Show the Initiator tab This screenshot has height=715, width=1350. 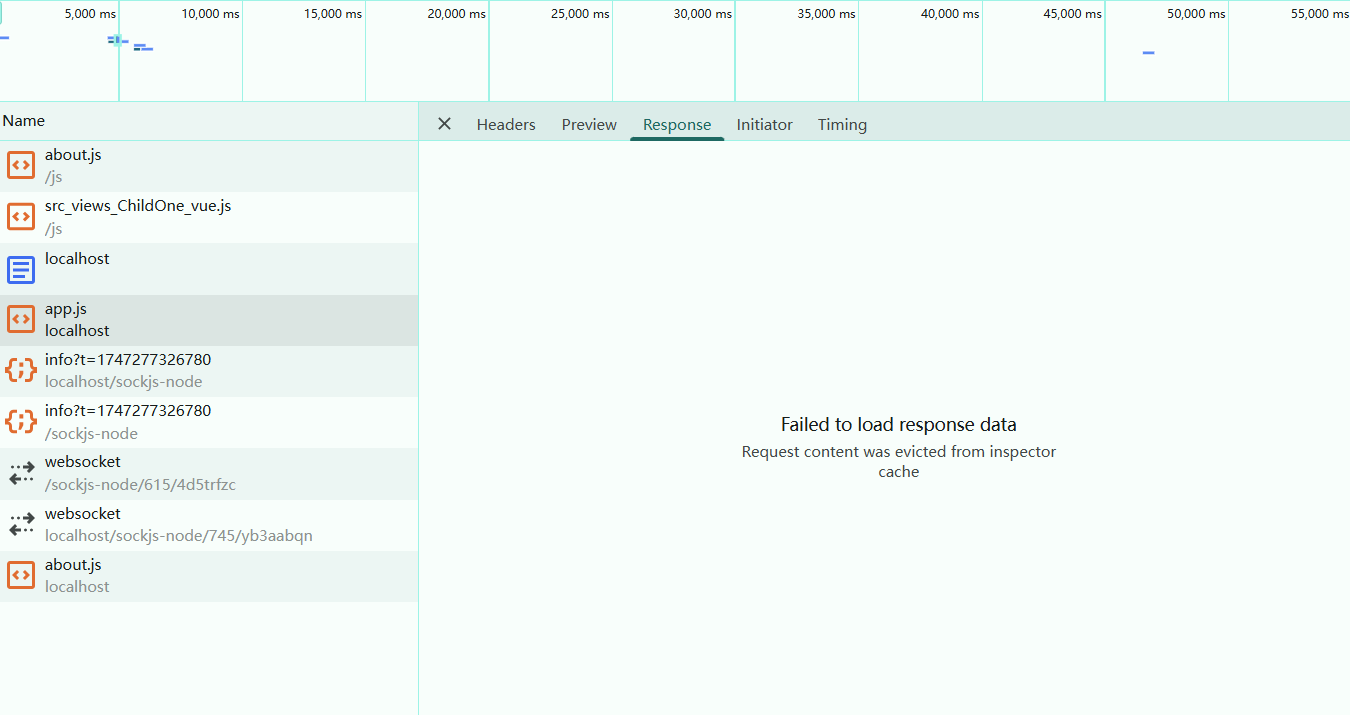click(x=764, y=125)
